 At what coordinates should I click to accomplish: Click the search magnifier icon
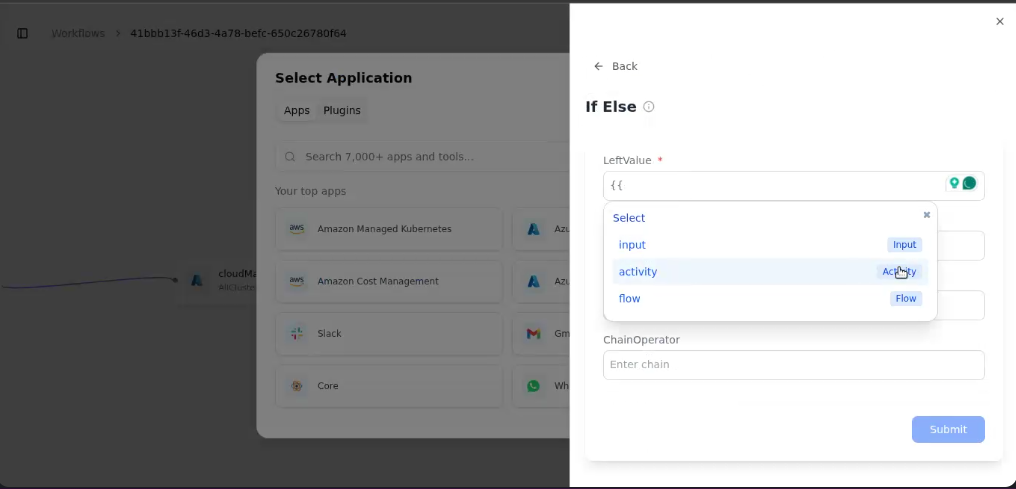[x=290, y=157]
